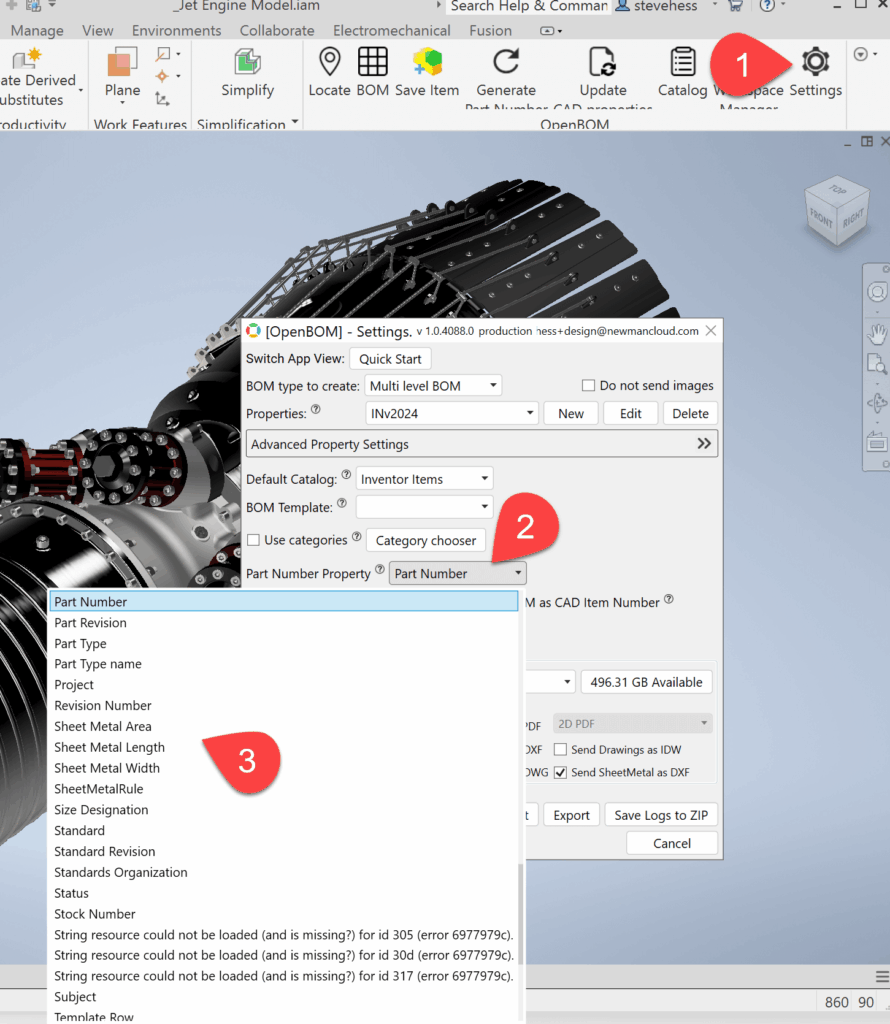Select the full navigation wheel icon
This screenshot has width=890, height=1024.
[x=876, y=292]
